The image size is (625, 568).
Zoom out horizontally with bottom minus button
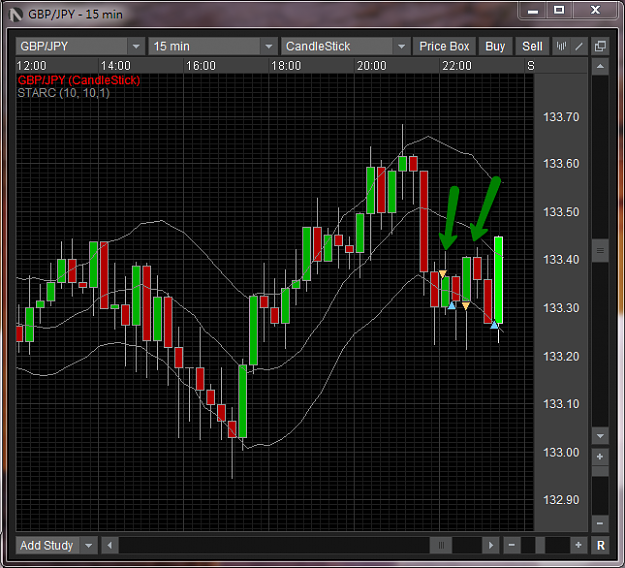(512, 545)
